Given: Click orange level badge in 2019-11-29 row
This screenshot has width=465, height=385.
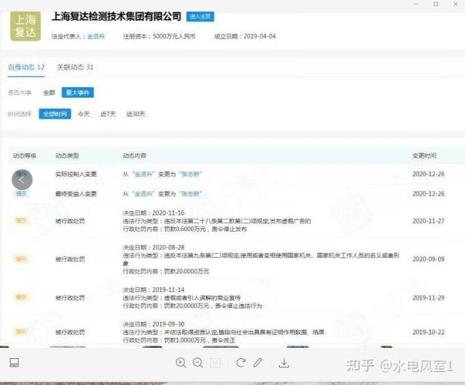Looking at the screenshot, I should (21, 297).
